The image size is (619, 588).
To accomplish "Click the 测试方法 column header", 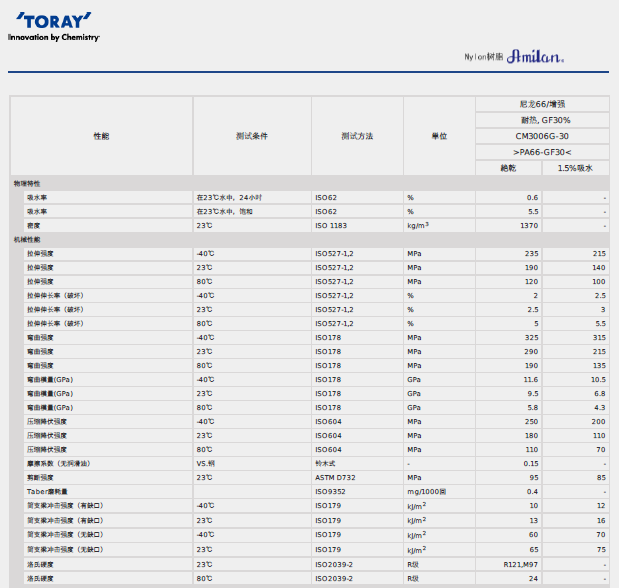I will (x=357, y=136).
